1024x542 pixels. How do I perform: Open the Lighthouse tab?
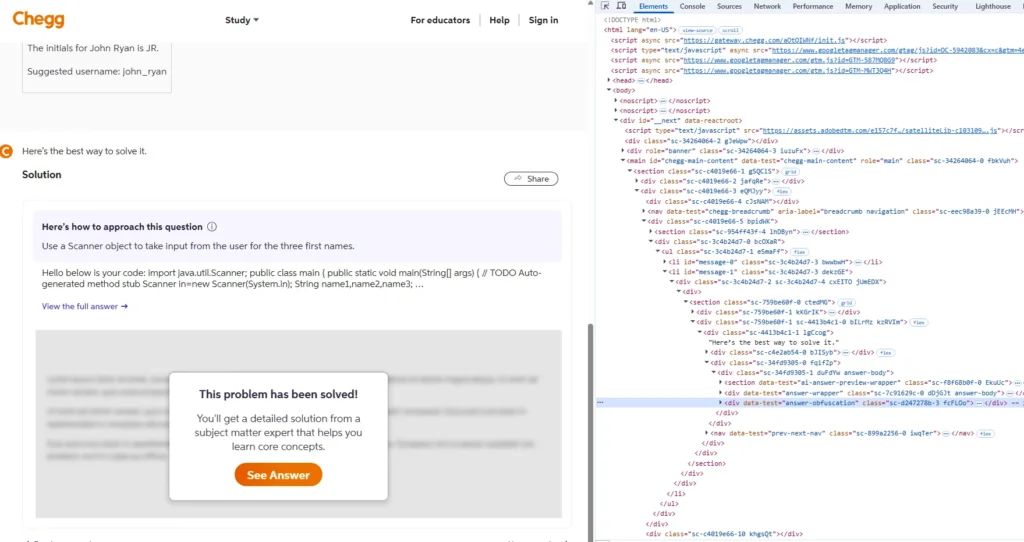[x=993, y=6]
